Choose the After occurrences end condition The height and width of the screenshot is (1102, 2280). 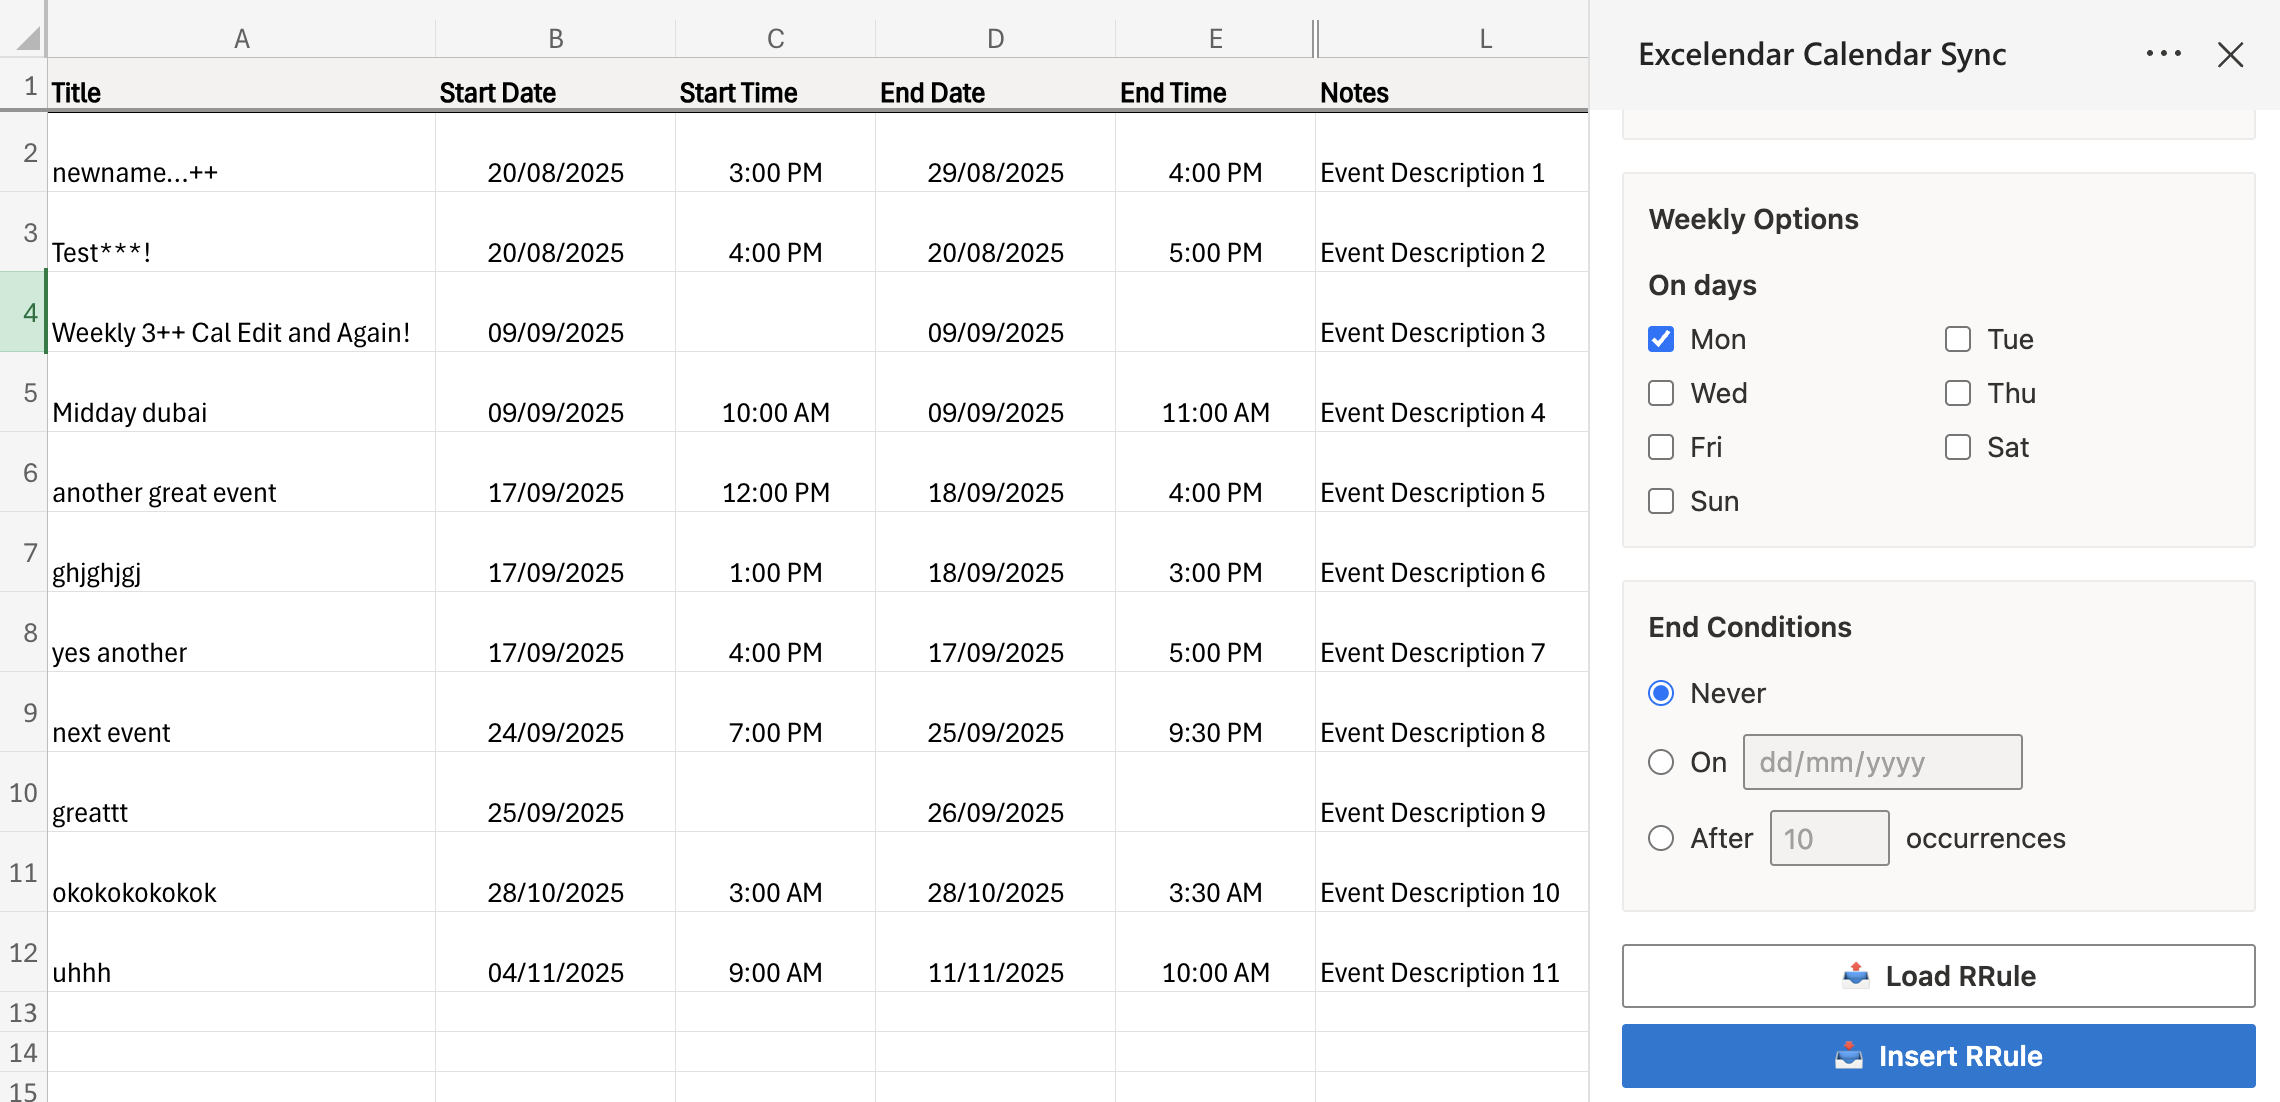point(1661,838)
